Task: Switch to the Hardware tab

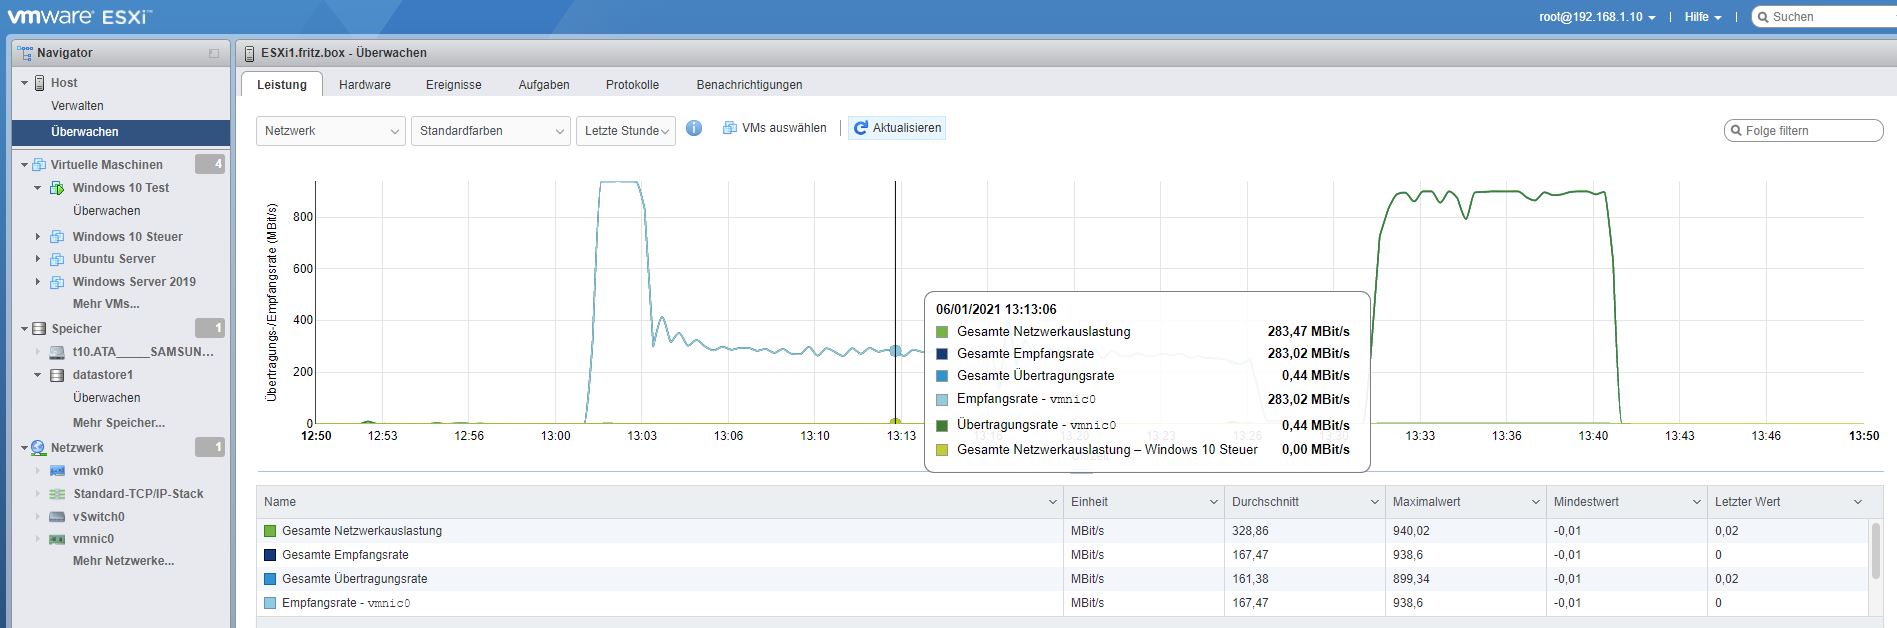Action: (x=364, y=85)
